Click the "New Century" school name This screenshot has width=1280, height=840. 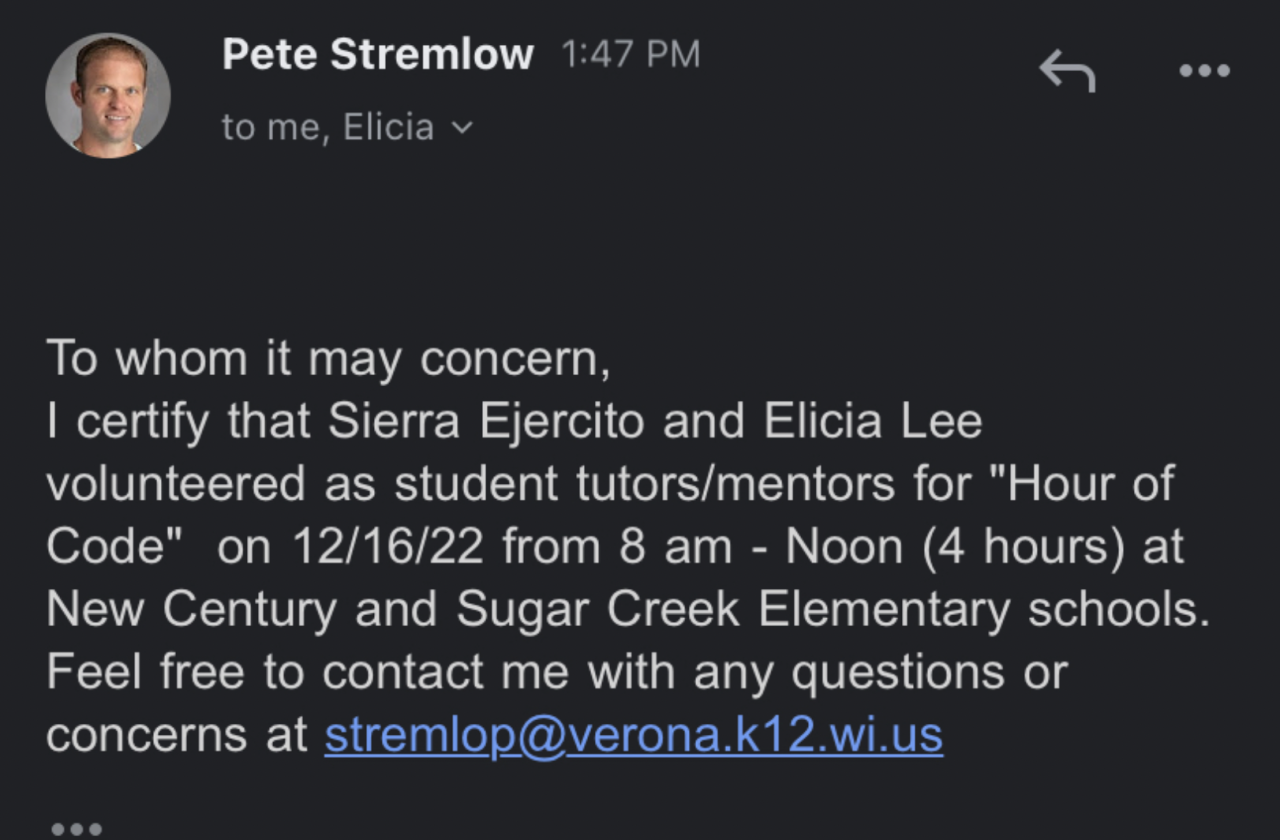[x=191, y=610]
